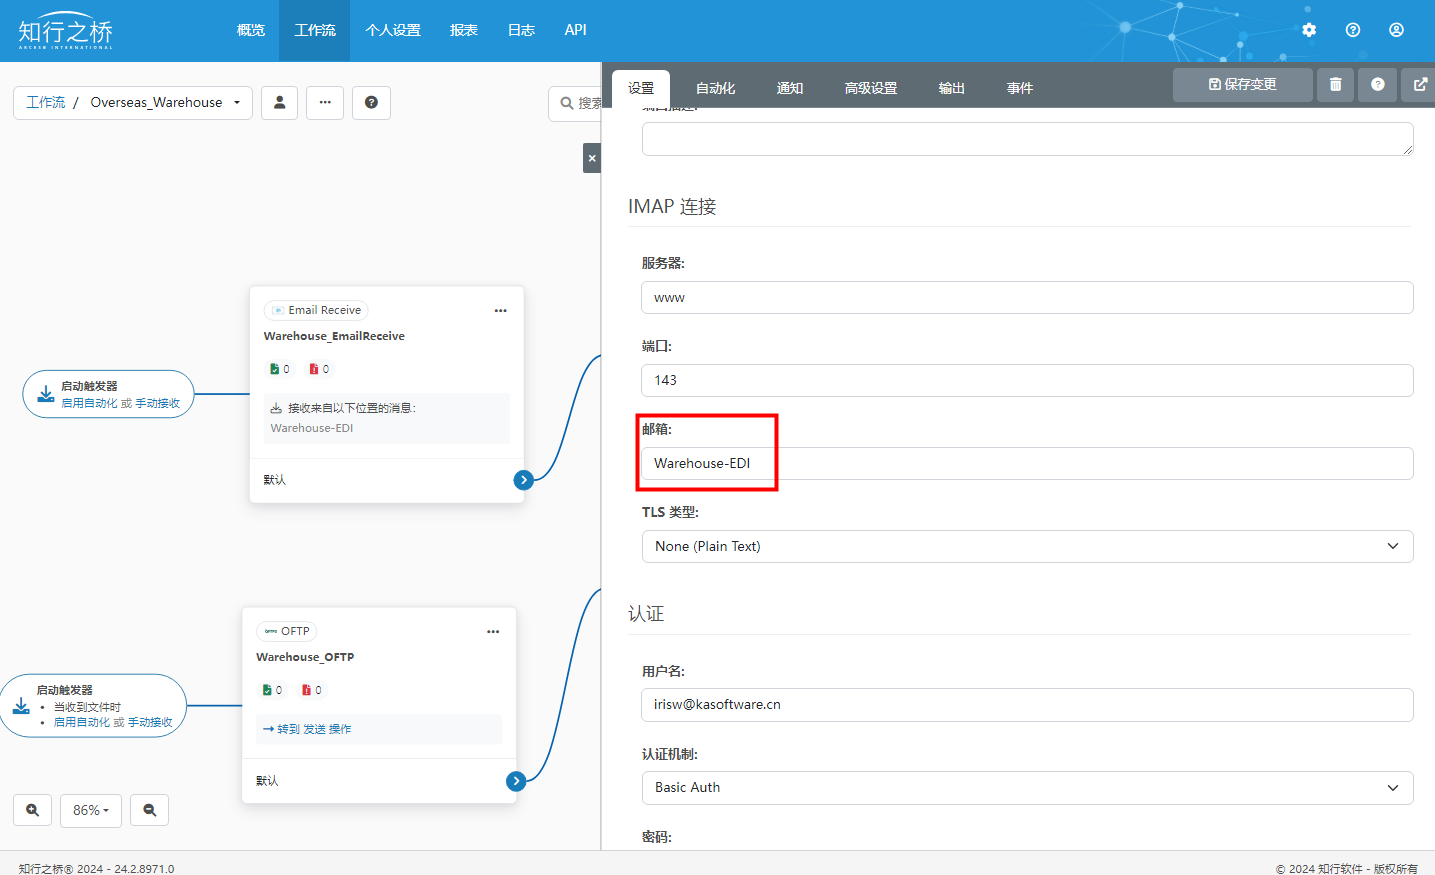Zoom out on the flow canvas

point(150,810)
